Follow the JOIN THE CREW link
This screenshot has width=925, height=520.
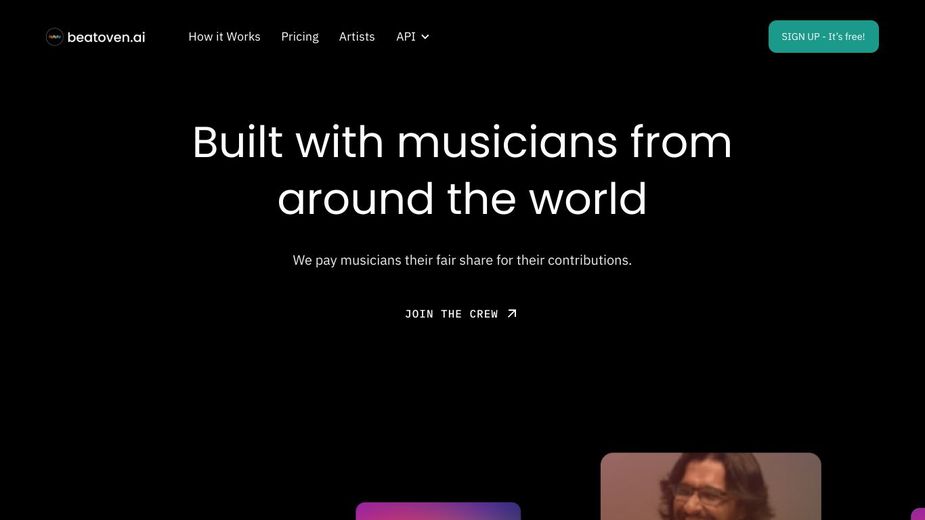click(x=451, y=314)
